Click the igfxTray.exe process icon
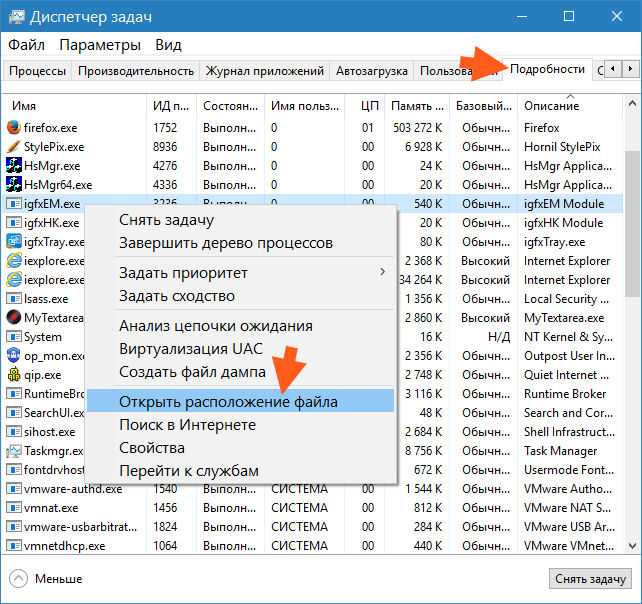This screenshot has width=642, height=604. tap(14, 242)
